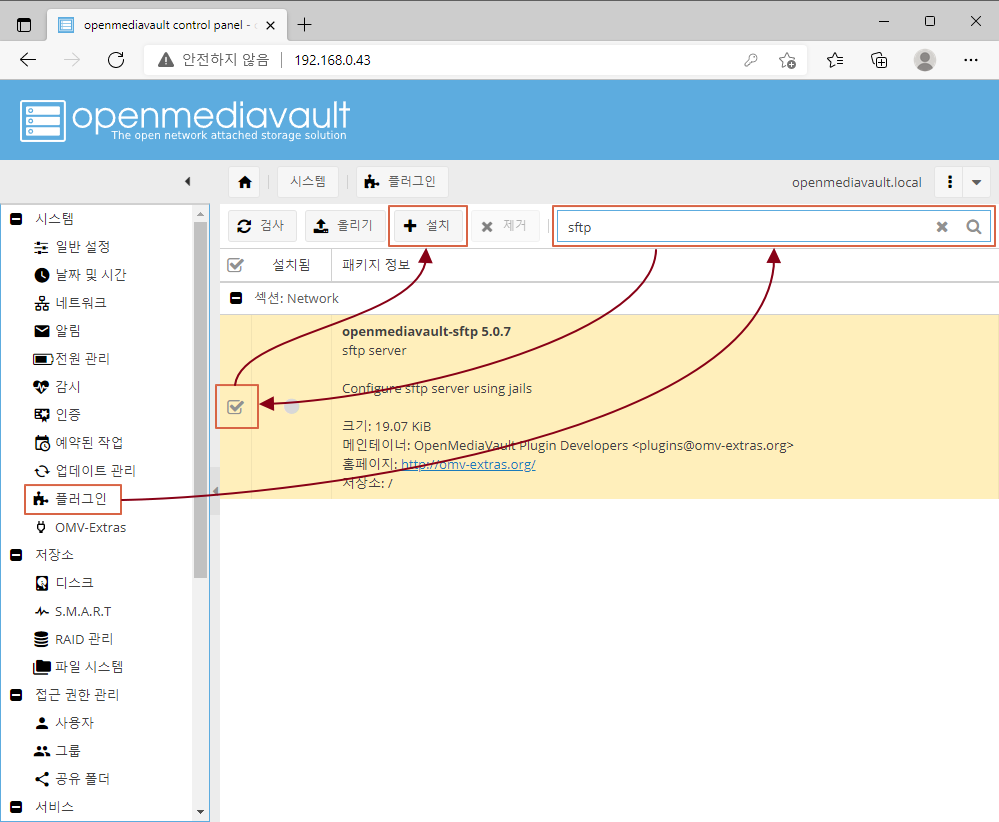Open Notification (알림) sidebar item
Viewport: 999px width, 822px height.
57,331
